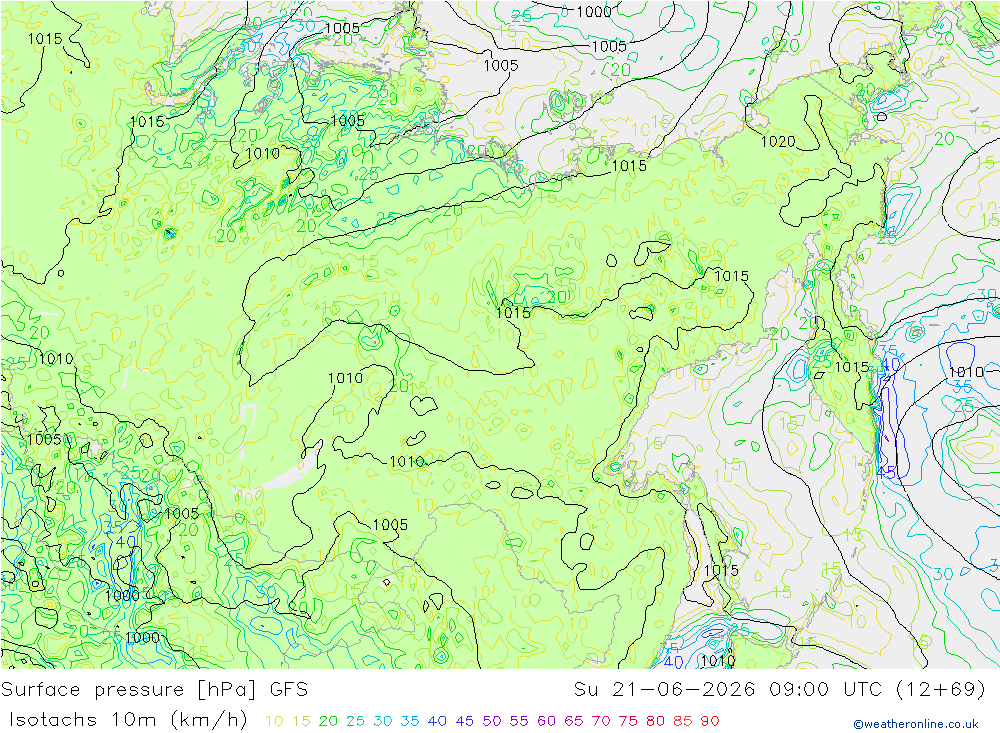Click legend value 40 in isotach scale
1000x733 pixels.
click(x=437, y=721)
